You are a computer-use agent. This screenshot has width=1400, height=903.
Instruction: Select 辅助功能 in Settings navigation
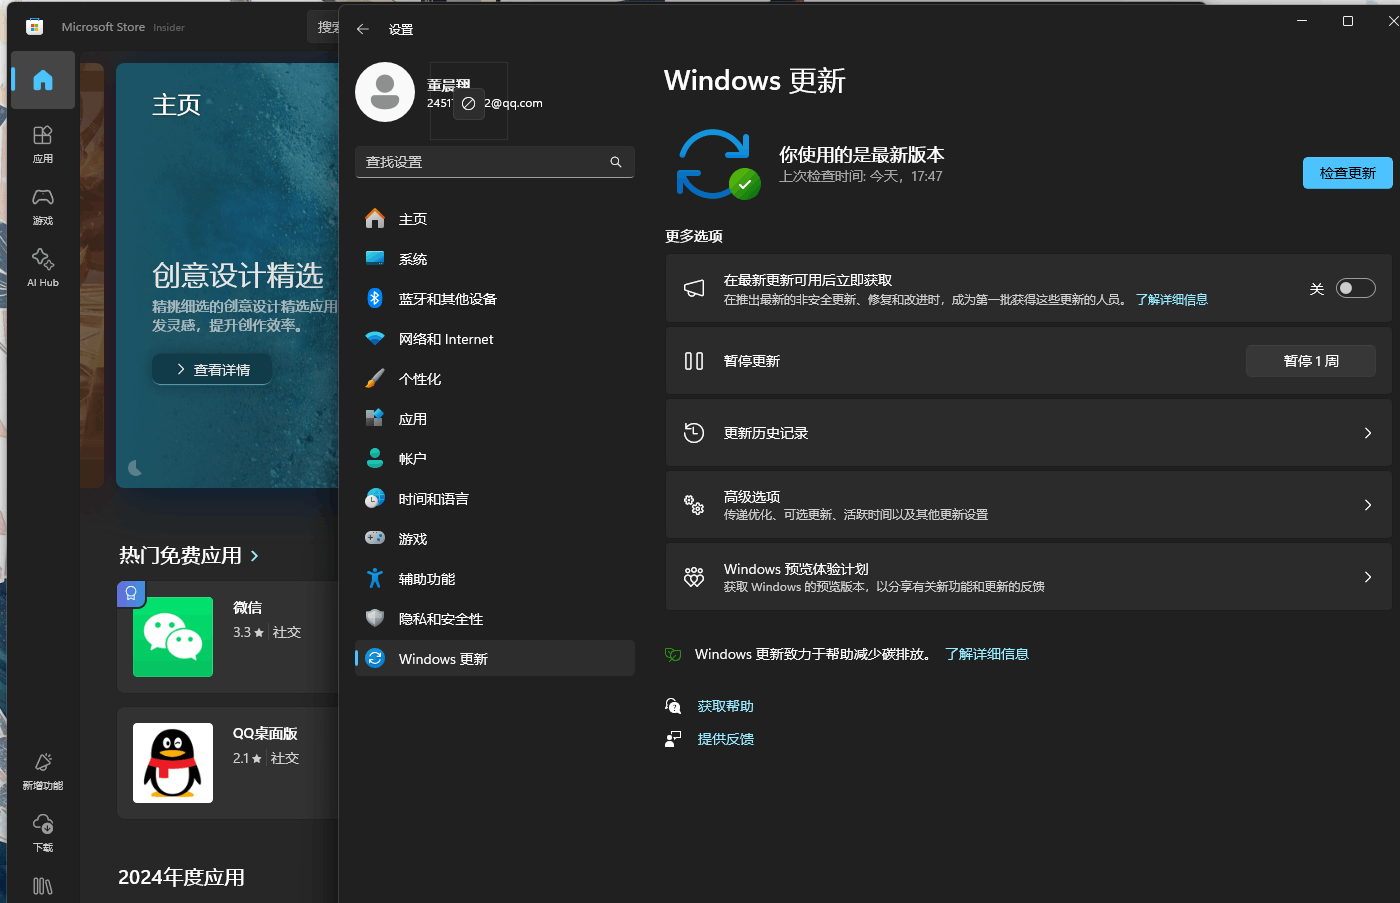tap(495, 579)
